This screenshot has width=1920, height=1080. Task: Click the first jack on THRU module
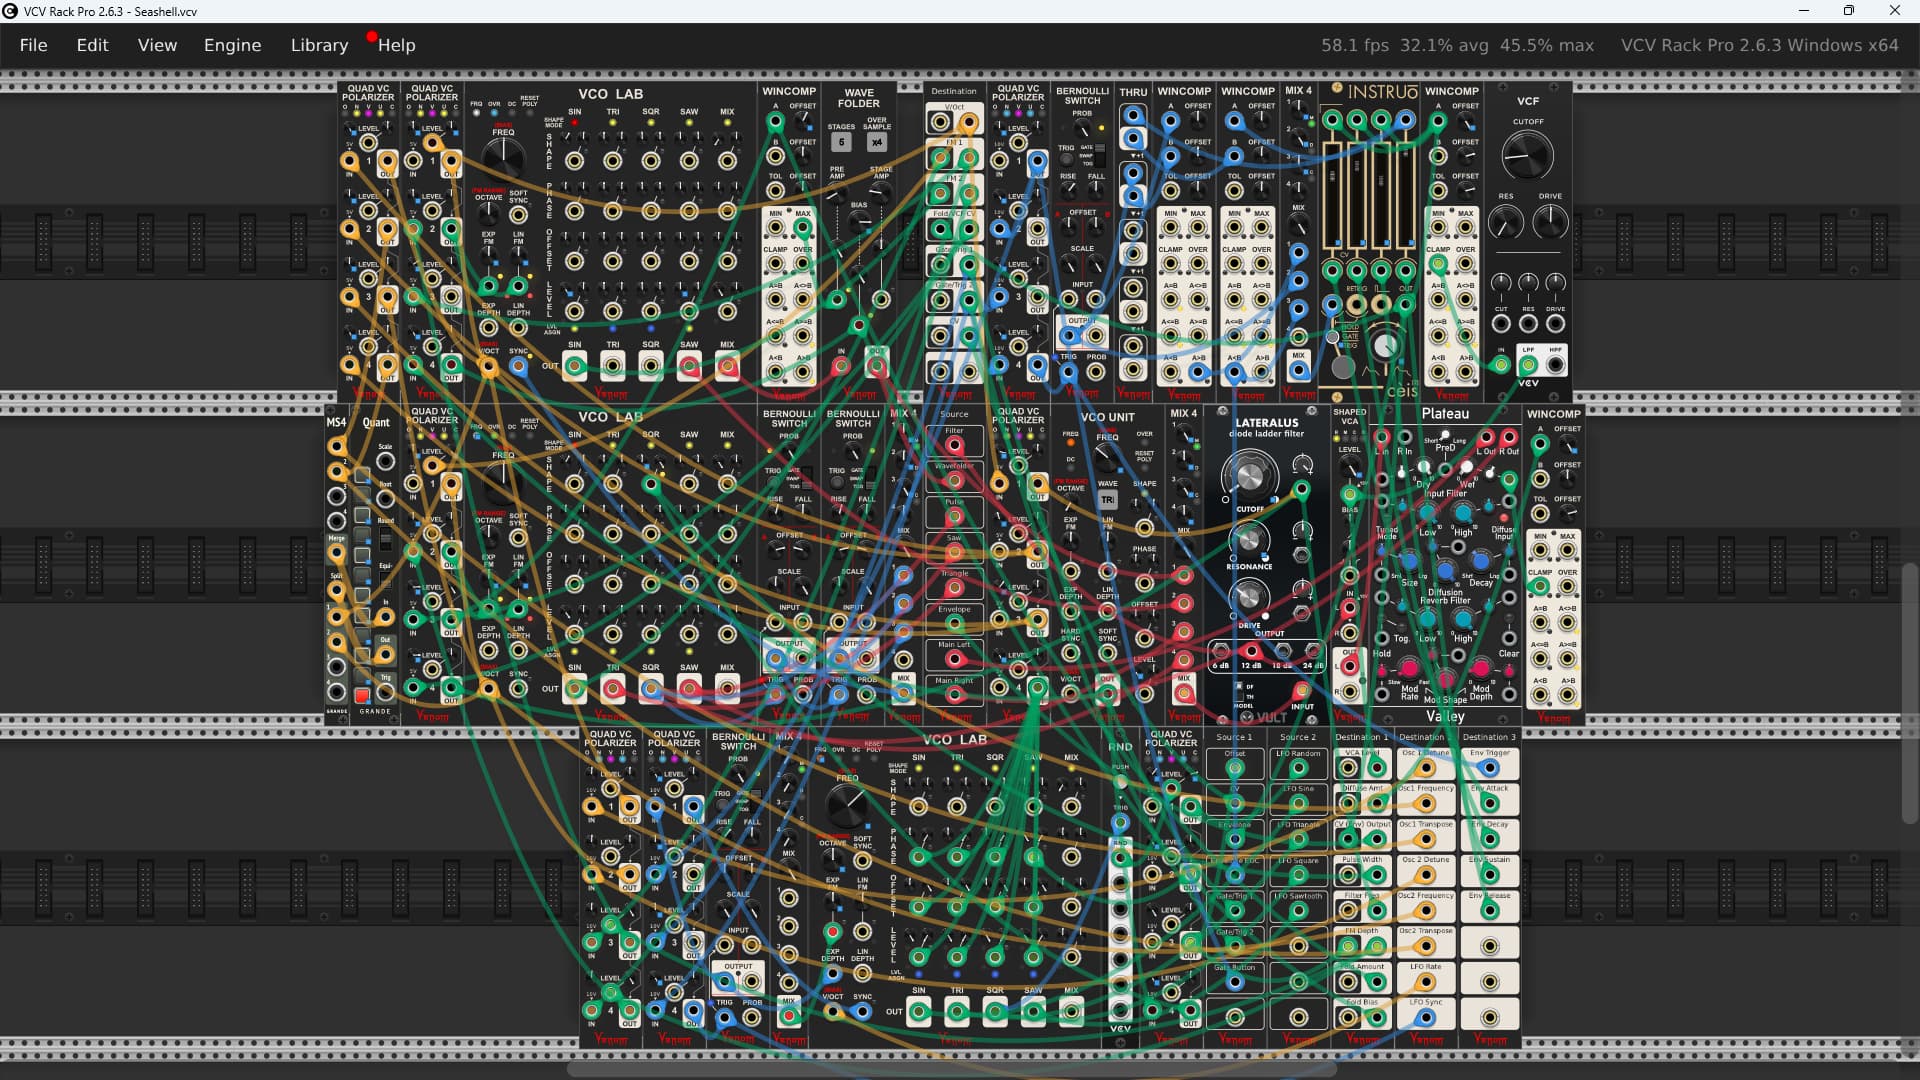coord(1133,116)
